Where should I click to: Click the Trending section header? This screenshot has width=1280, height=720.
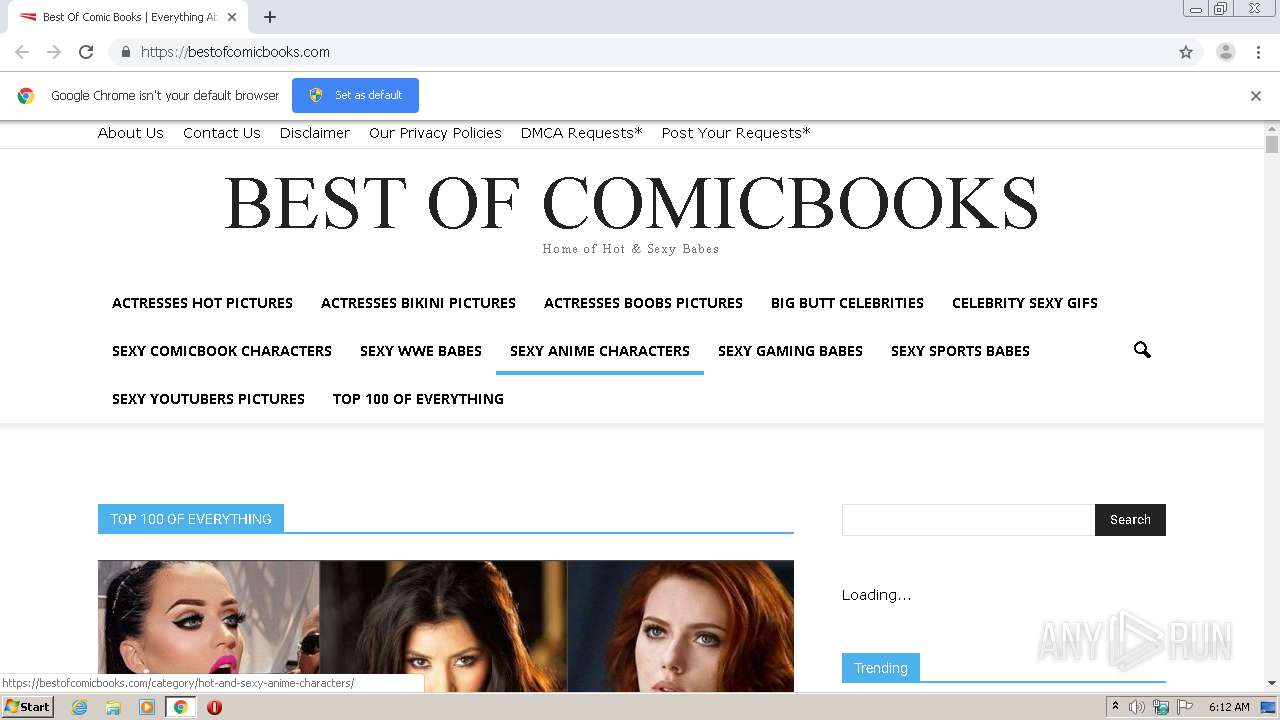click(x=881, y=668)
